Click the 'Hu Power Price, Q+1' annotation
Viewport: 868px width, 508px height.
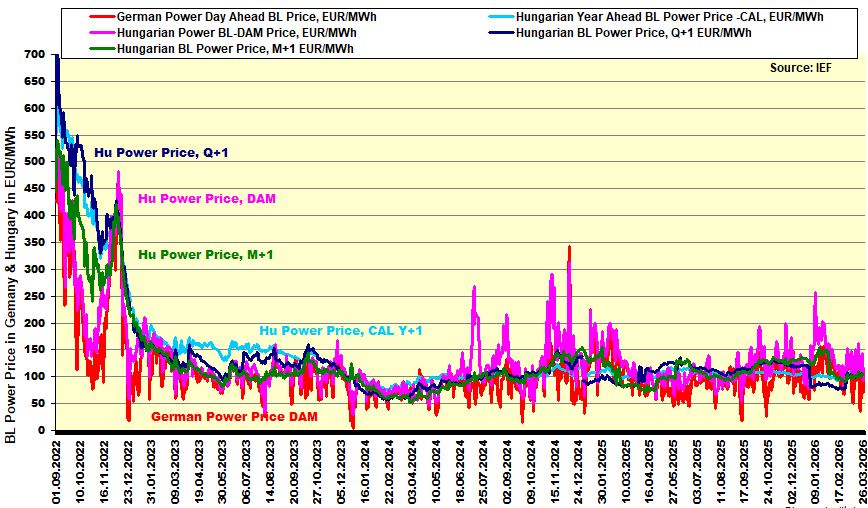(x=161, y=153)
